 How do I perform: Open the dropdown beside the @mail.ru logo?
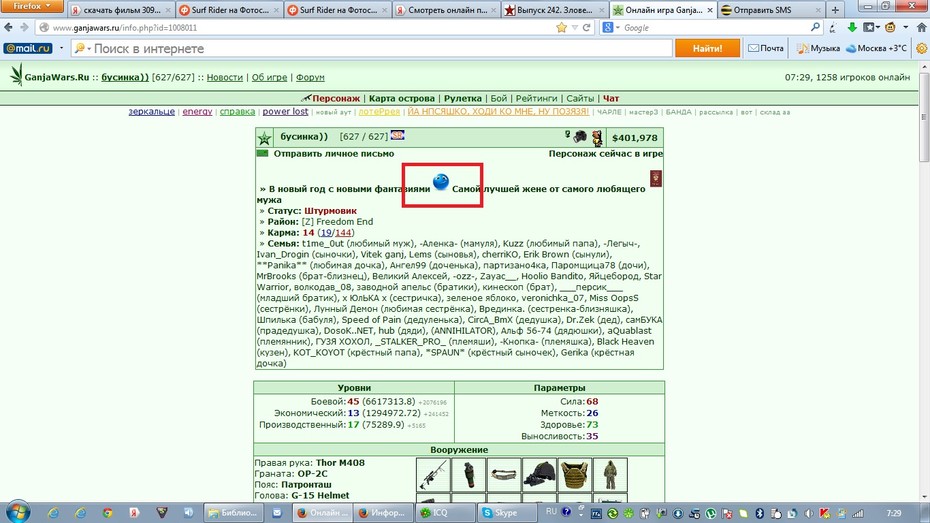[x=61, y=49]
